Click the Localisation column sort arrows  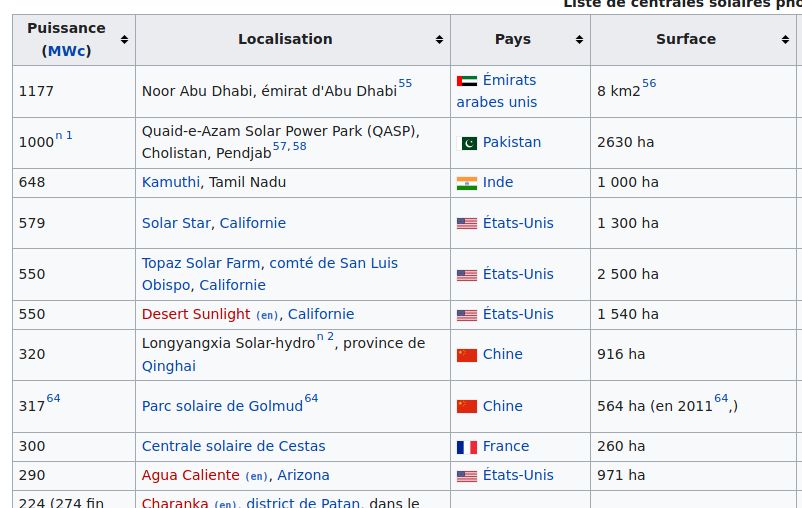[x=439, y=40]
